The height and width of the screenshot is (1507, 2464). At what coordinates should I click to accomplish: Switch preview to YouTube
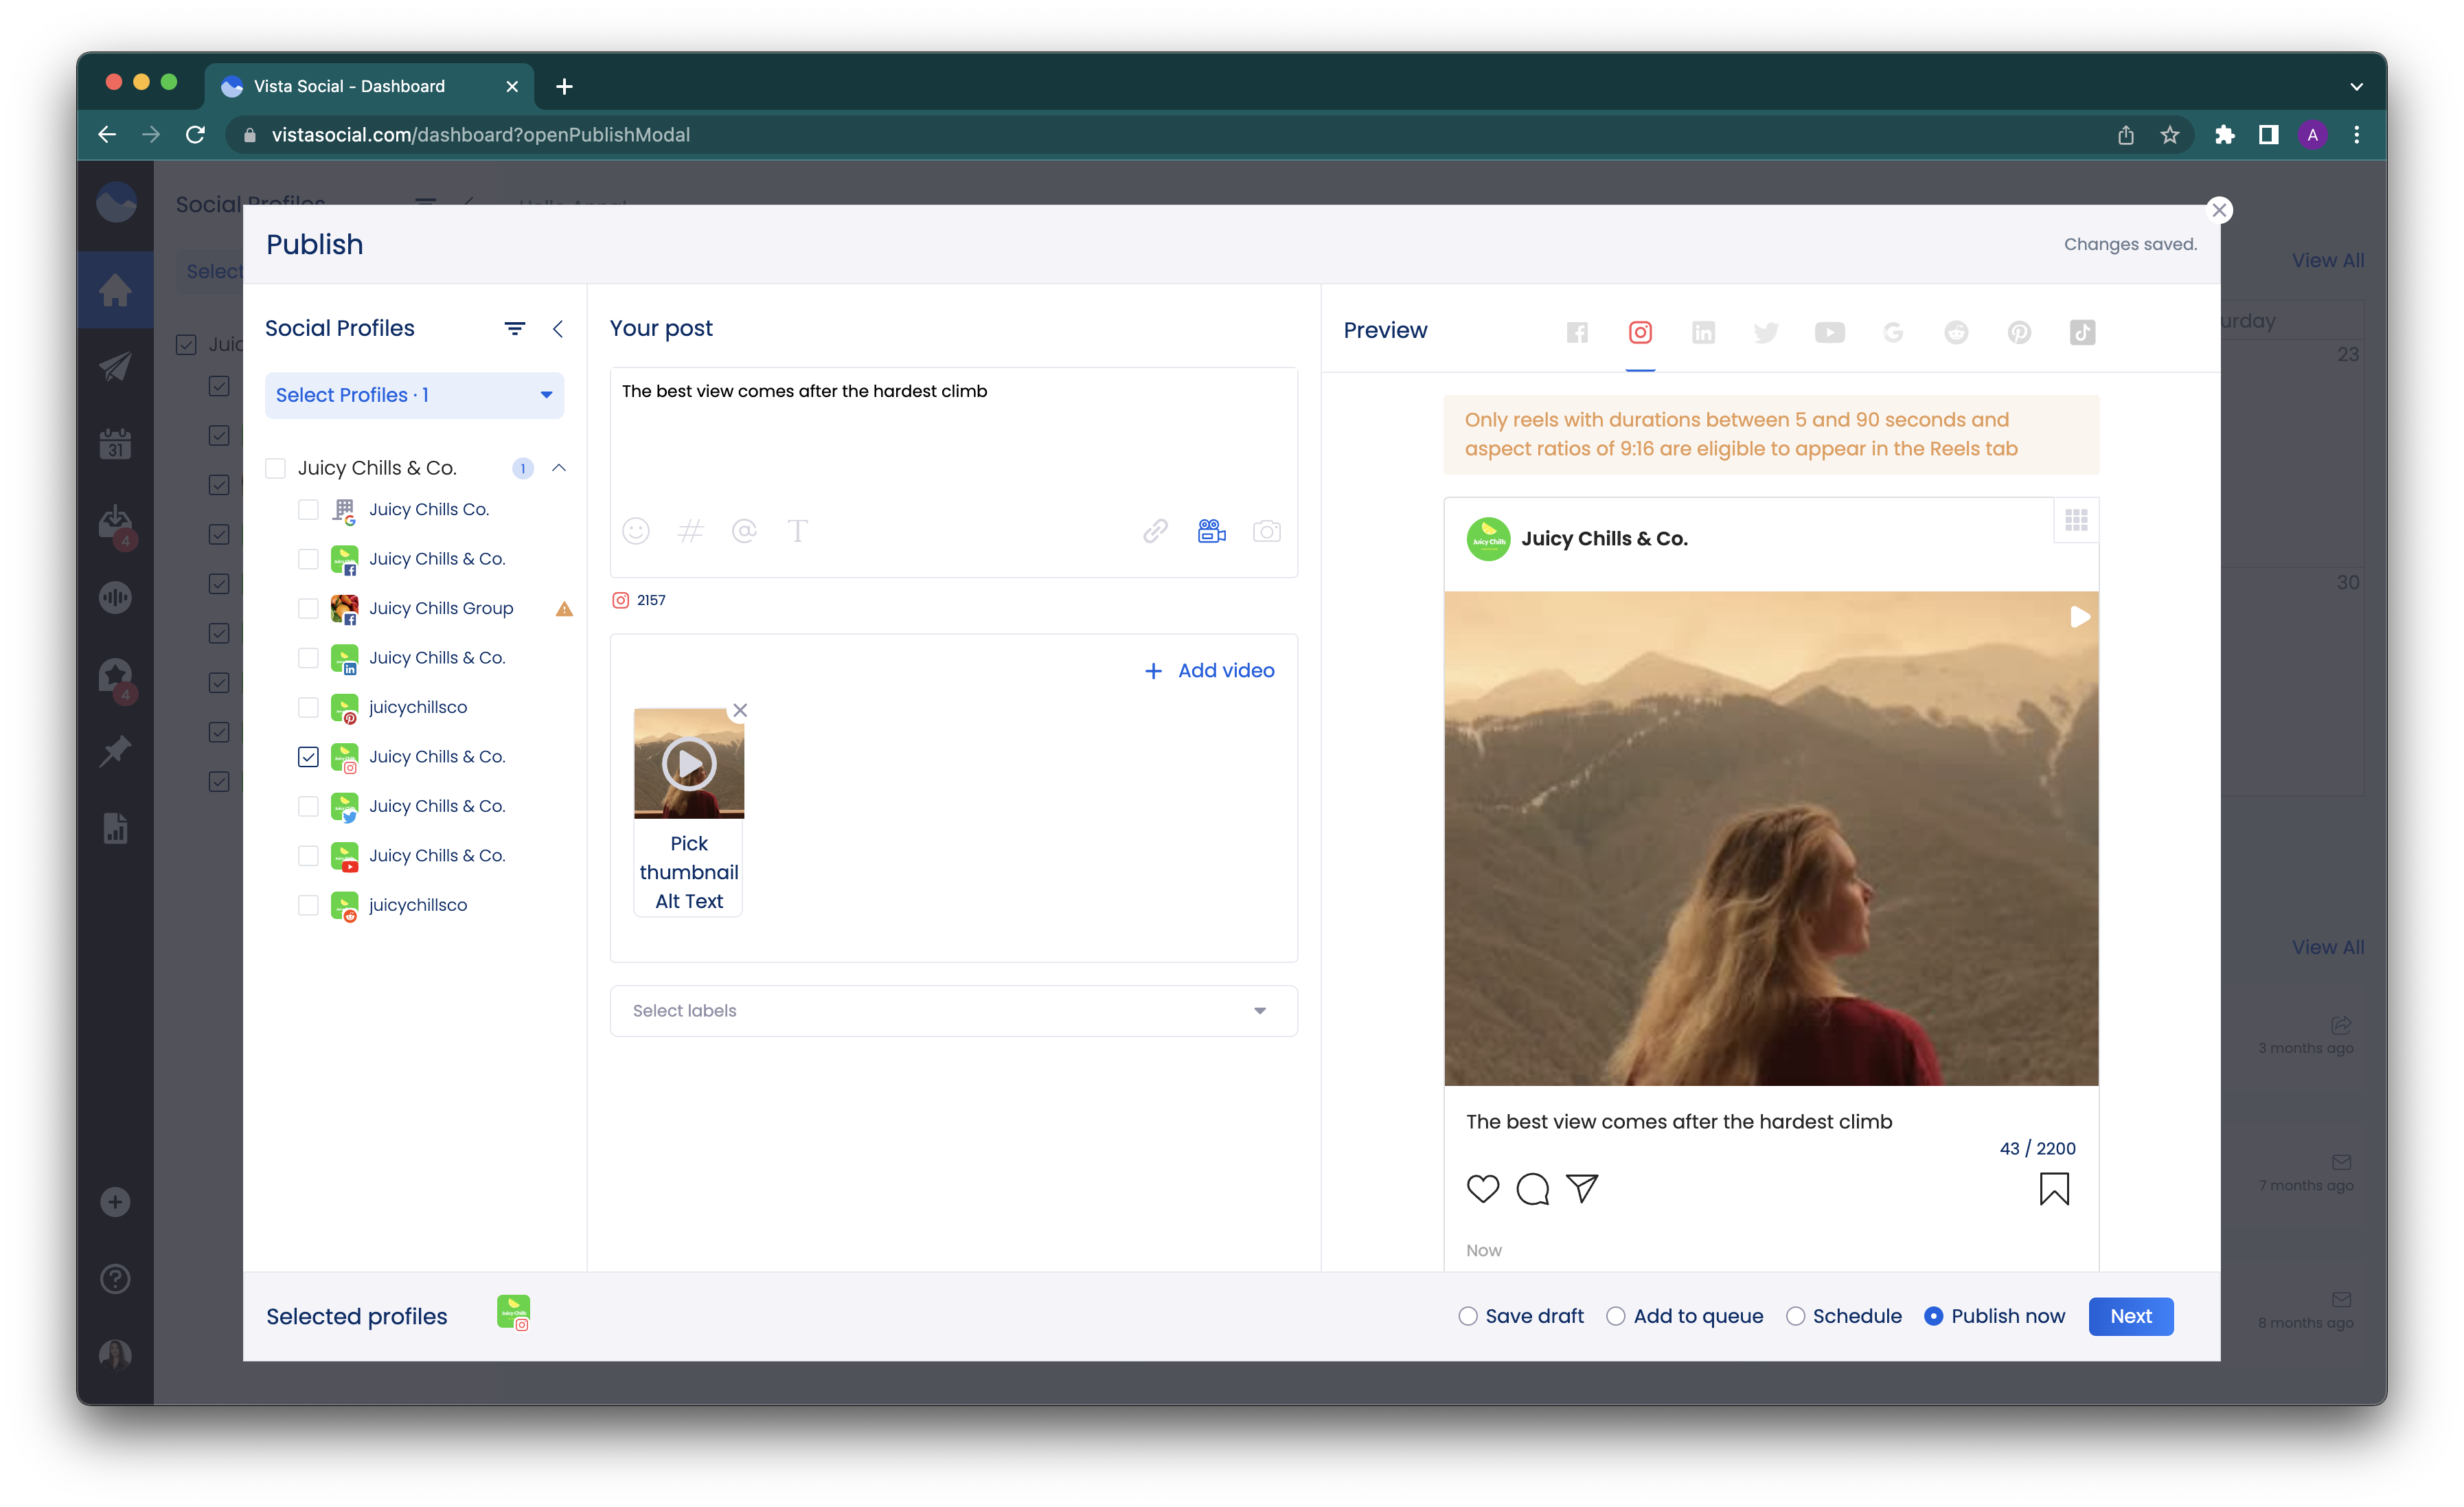1829,332
